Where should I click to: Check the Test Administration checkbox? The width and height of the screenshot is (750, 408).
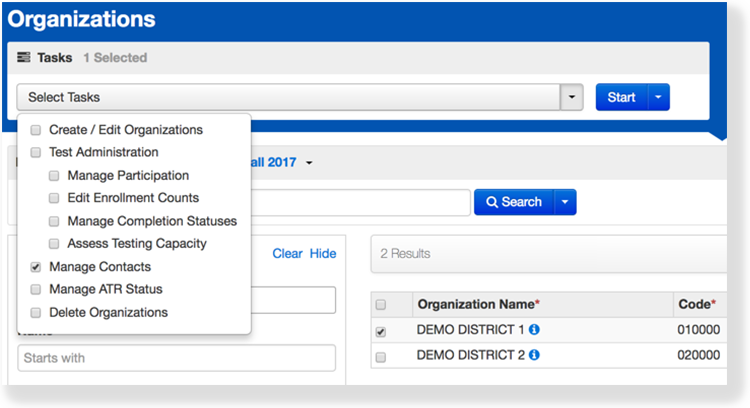pyautogui.click(x=36, y=153)
